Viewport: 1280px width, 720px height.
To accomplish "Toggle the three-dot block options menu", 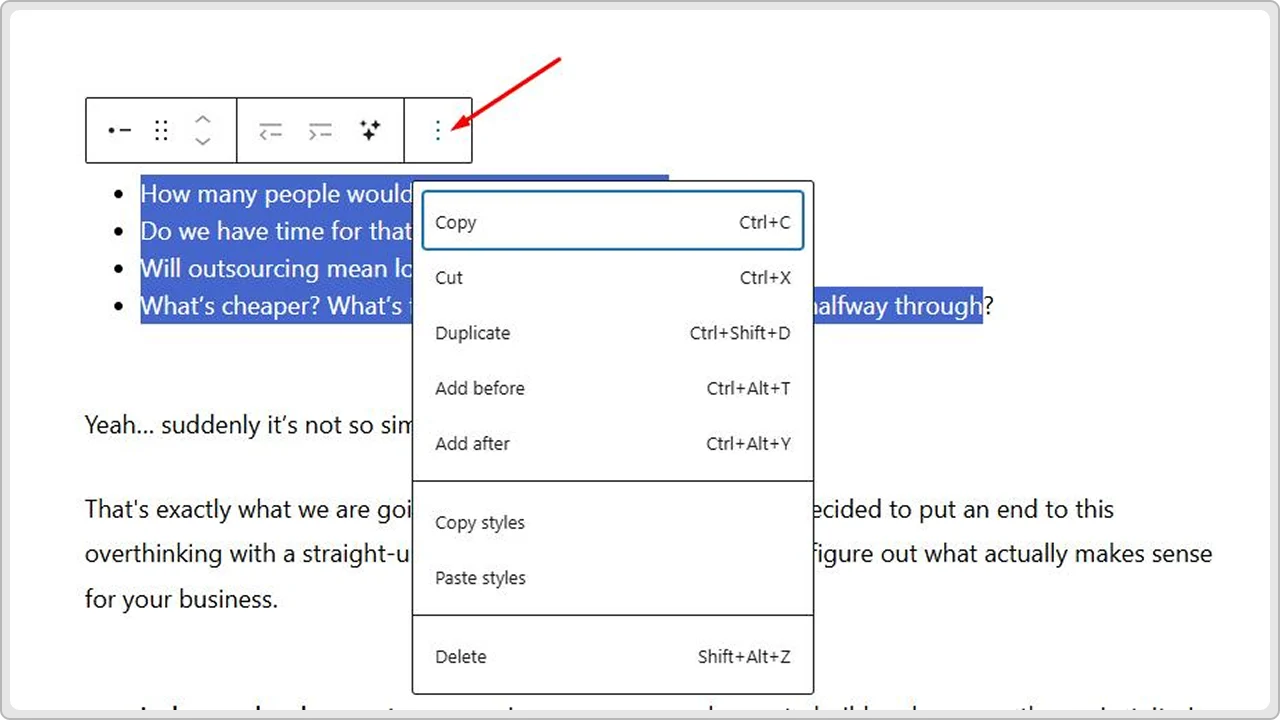I will [x=437, y=130].
